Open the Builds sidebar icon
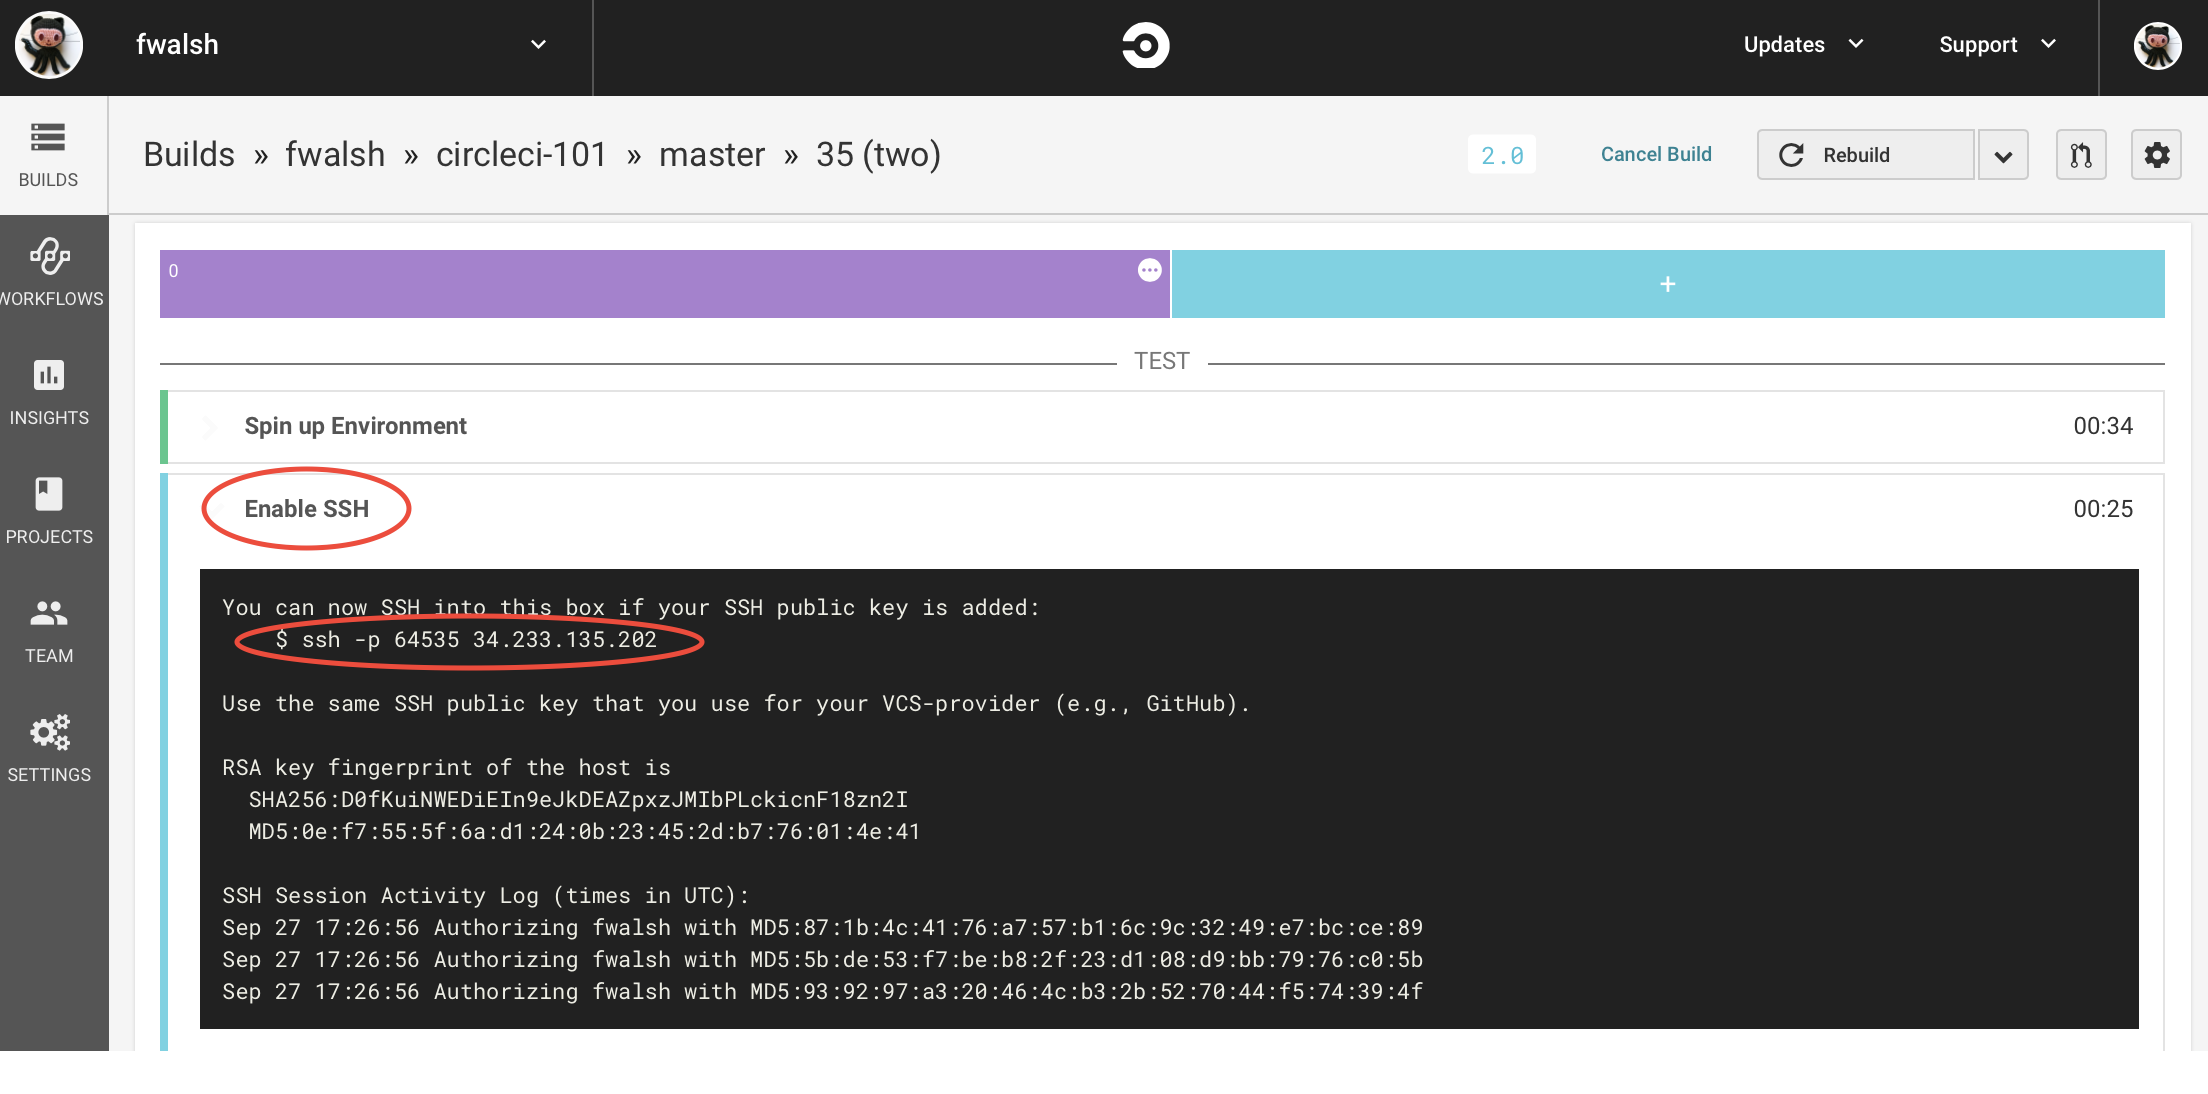This screenshot has width=2208, height=1094. point(48,154)
